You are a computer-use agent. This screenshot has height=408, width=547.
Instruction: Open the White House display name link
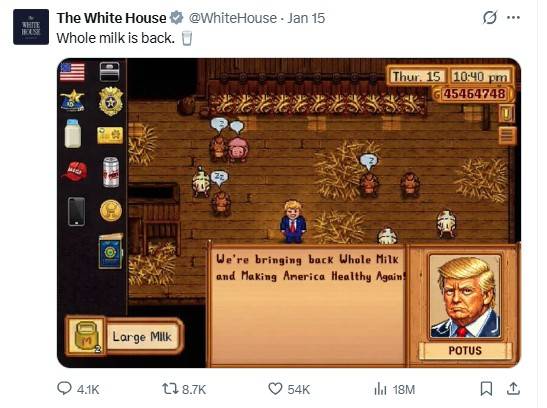[112, 18]
